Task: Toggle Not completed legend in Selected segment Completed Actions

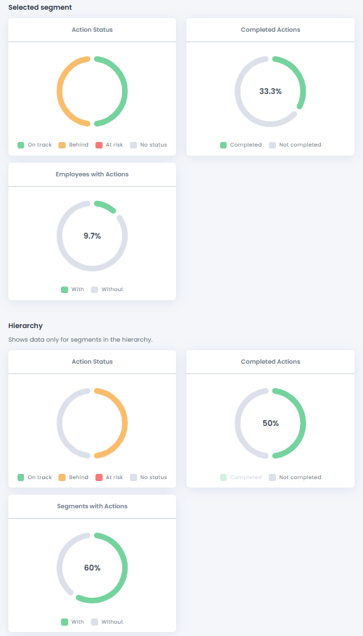Action: click(x=295, y=145)
